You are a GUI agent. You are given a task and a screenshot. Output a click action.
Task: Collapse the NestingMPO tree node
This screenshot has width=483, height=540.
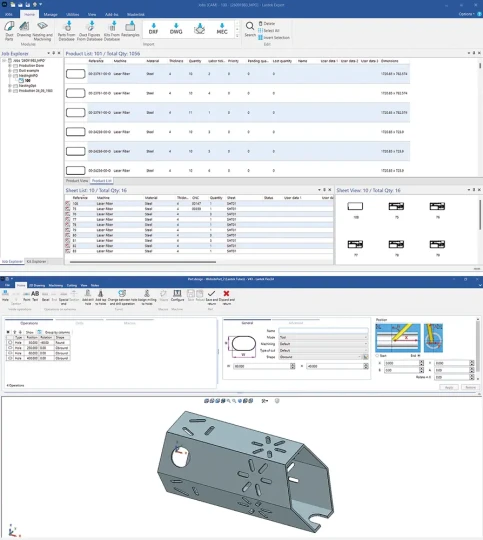(10, 75)
